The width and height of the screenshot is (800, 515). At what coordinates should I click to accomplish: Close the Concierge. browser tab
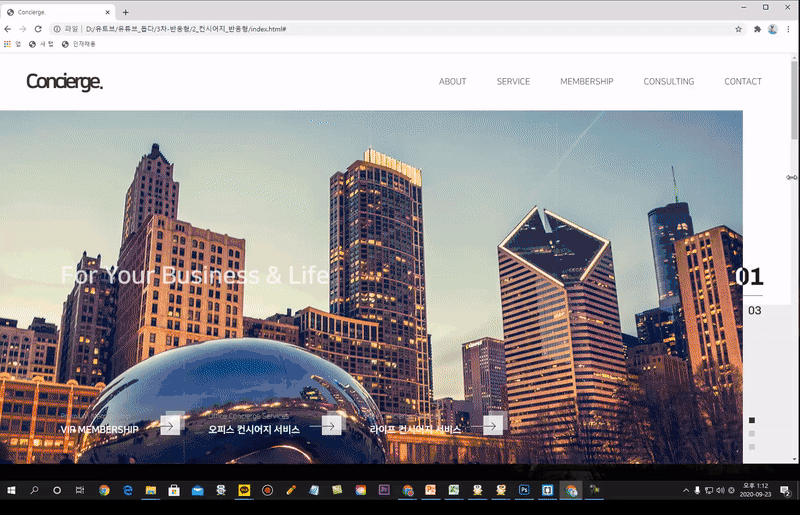point(108,12)
